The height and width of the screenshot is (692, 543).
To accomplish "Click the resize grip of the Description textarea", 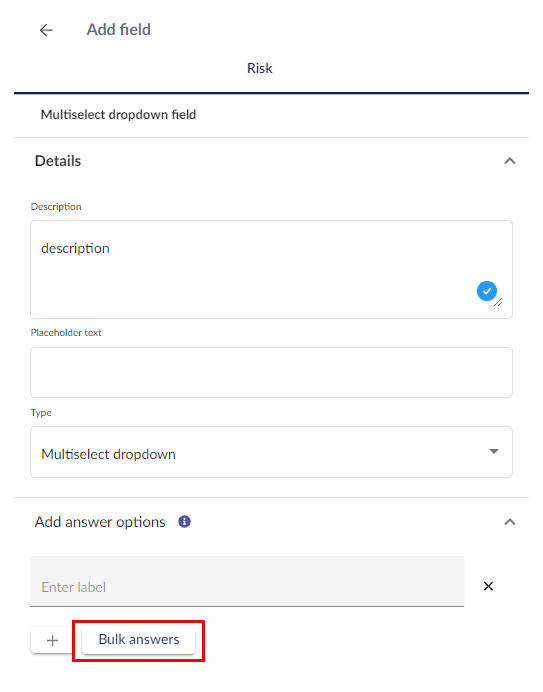I will pyautogui.click(x=498, y=302).
